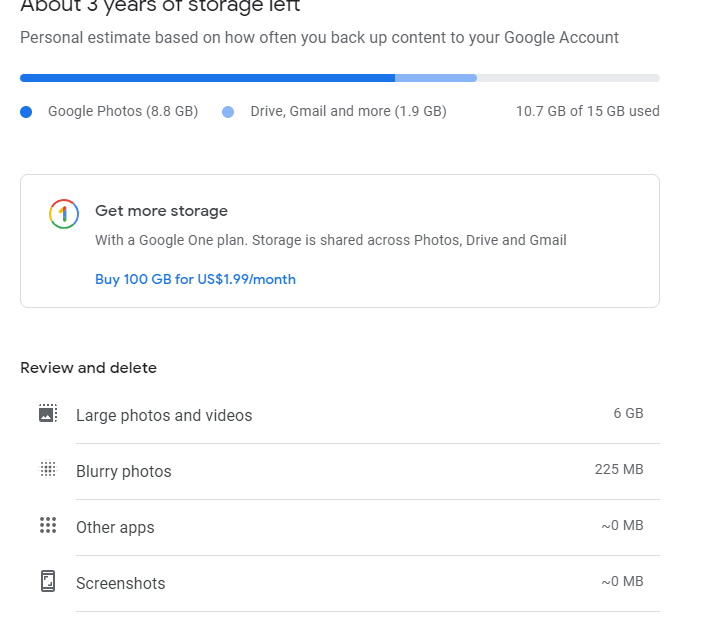Open the Other apps label

click(x=115, y=527)
